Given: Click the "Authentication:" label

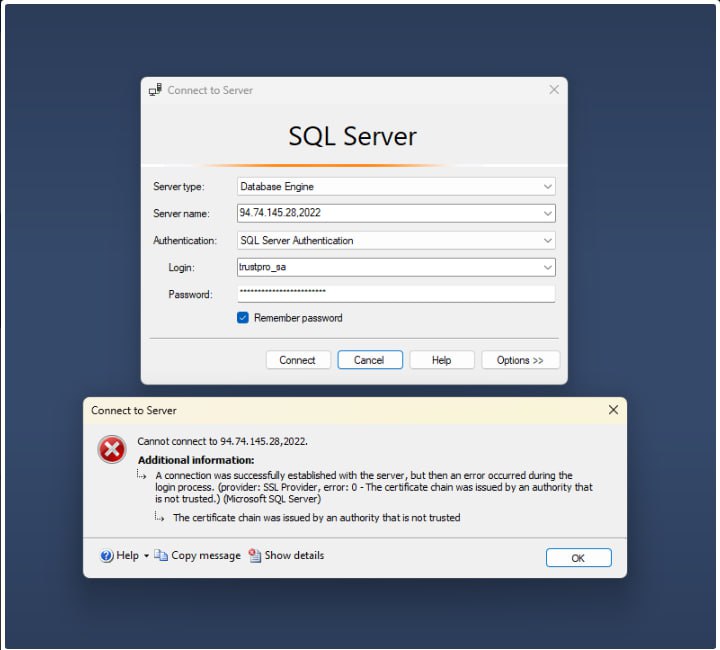Looking at the screenshot, I should [185, 241].
